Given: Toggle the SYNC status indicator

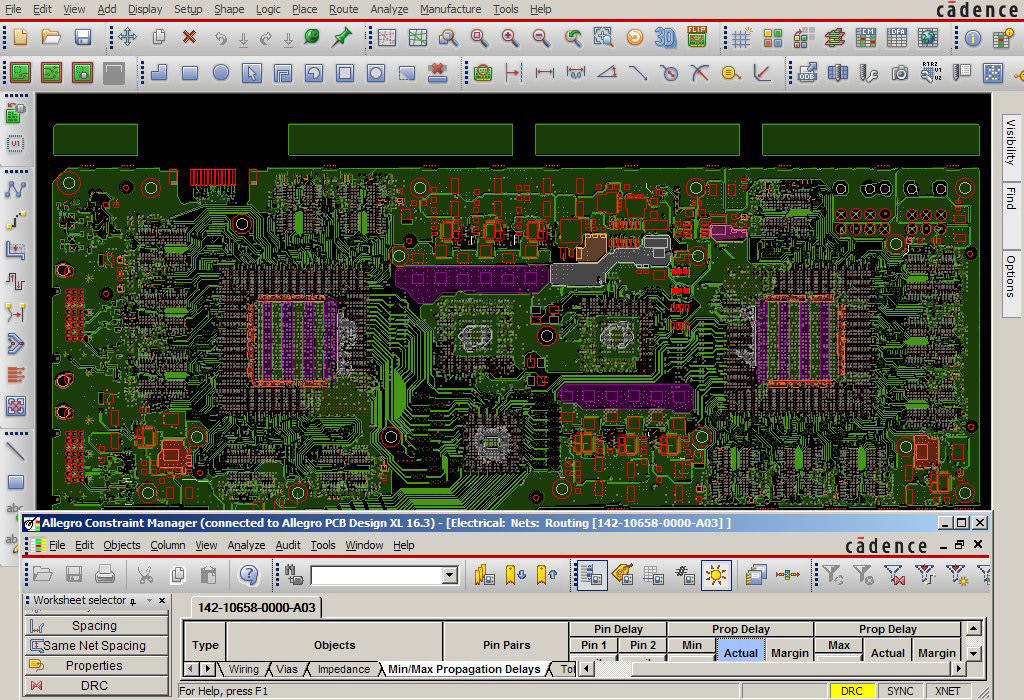Looking at the screenshot, I should (x=899, y=690).
